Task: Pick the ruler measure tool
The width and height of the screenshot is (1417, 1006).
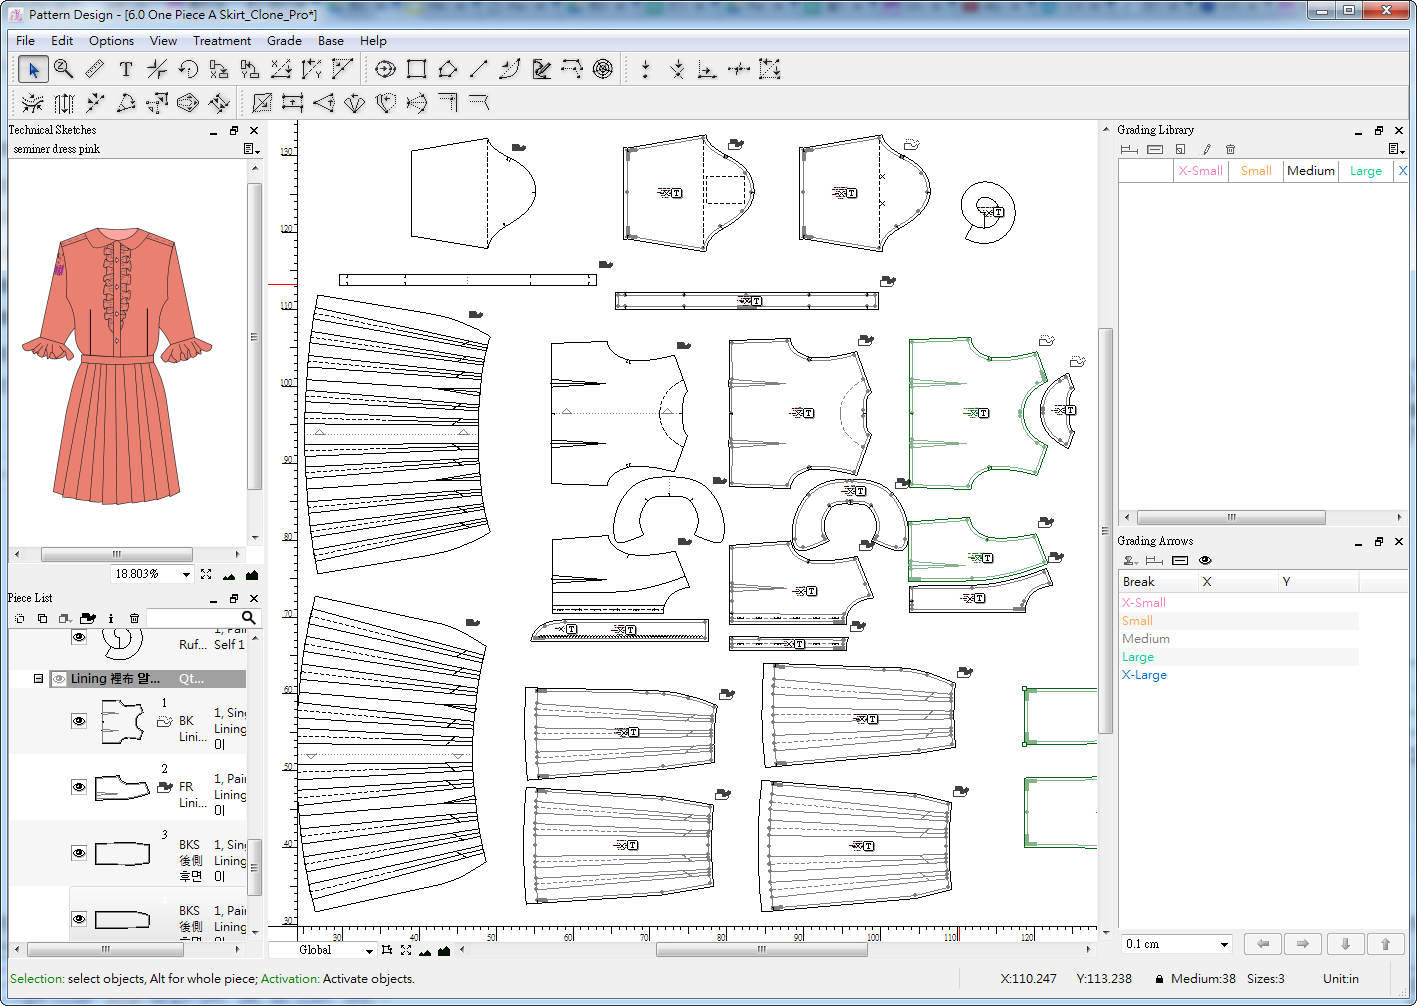Action: pos(94,69)
